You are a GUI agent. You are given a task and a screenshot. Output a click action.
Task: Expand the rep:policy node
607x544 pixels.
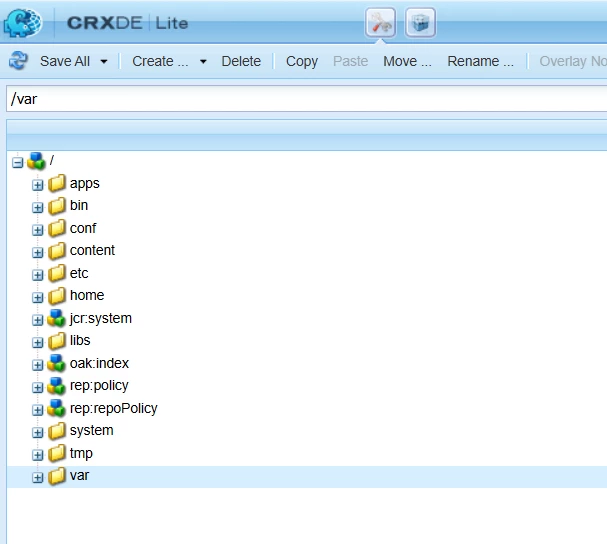[38, 388]
